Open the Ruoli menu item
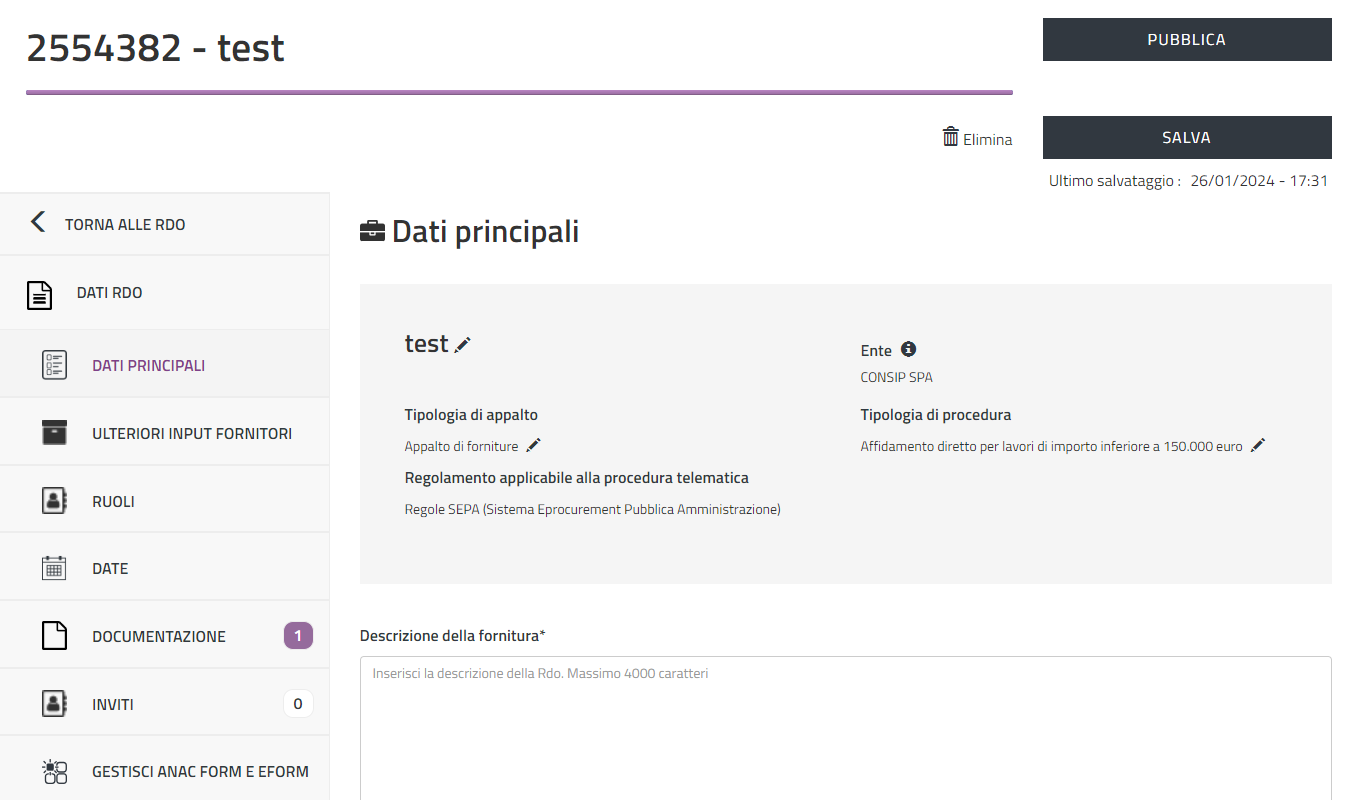The width and height of the screenshot is (1351, 800). point(113,502)
